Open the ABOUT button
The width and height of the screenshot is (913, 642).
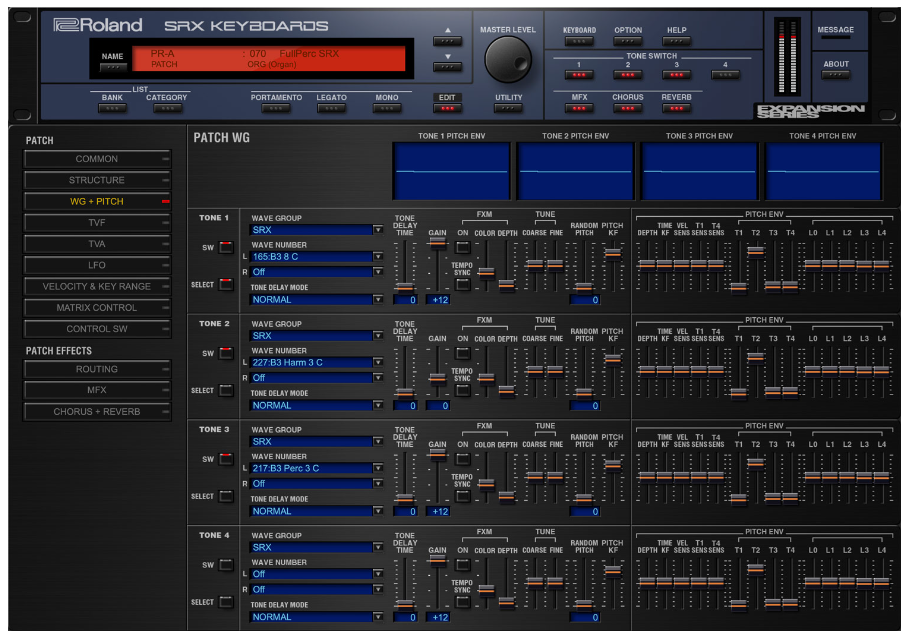[836, 75]
